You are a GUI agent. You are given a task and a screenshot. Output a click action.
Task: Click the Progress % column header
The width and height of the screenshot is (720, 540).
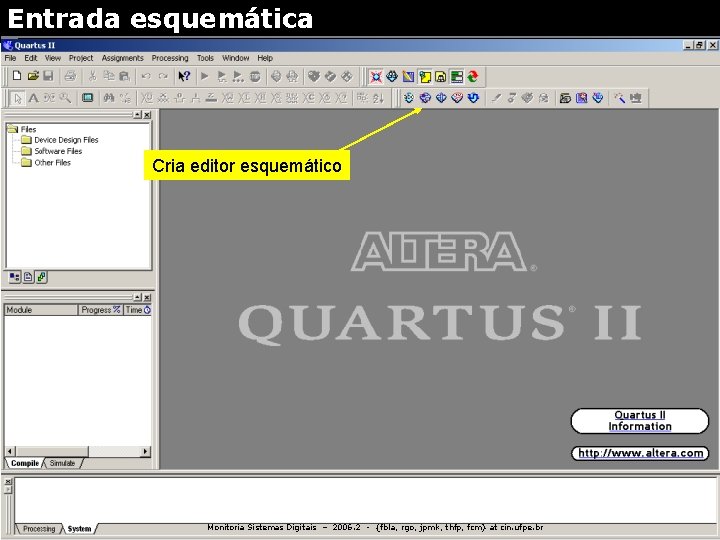pyautogui.click(x=101, y=310)
